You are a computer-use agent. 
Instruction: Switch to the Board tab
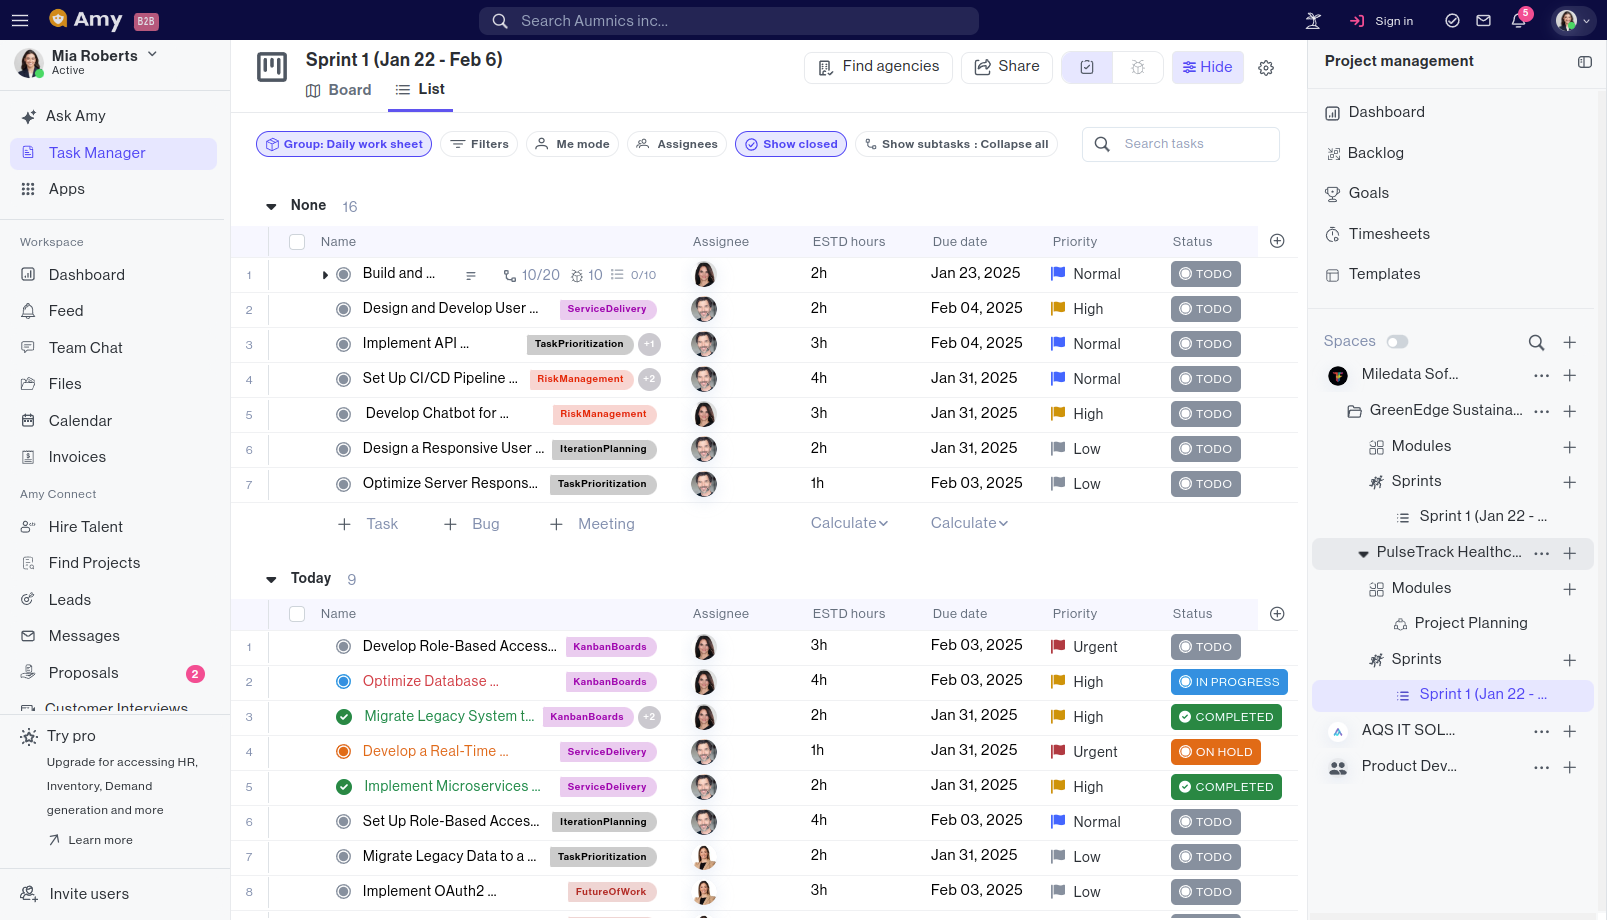point(338,90)
